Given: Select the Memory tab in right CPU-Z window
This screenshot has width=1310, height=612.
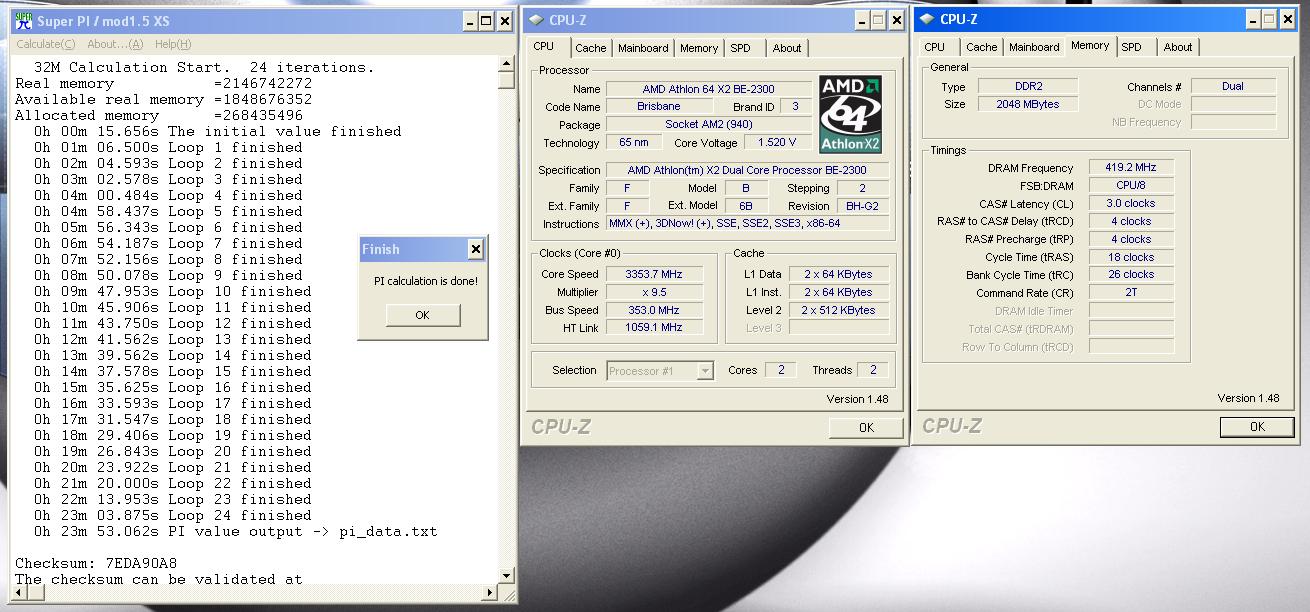Looking at the screenshot, I should [1090, 46].
